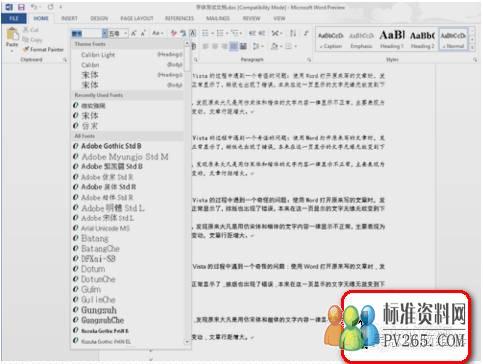Choose DotumChe font from list
This screenshot has width=483, height=364.
128,279
